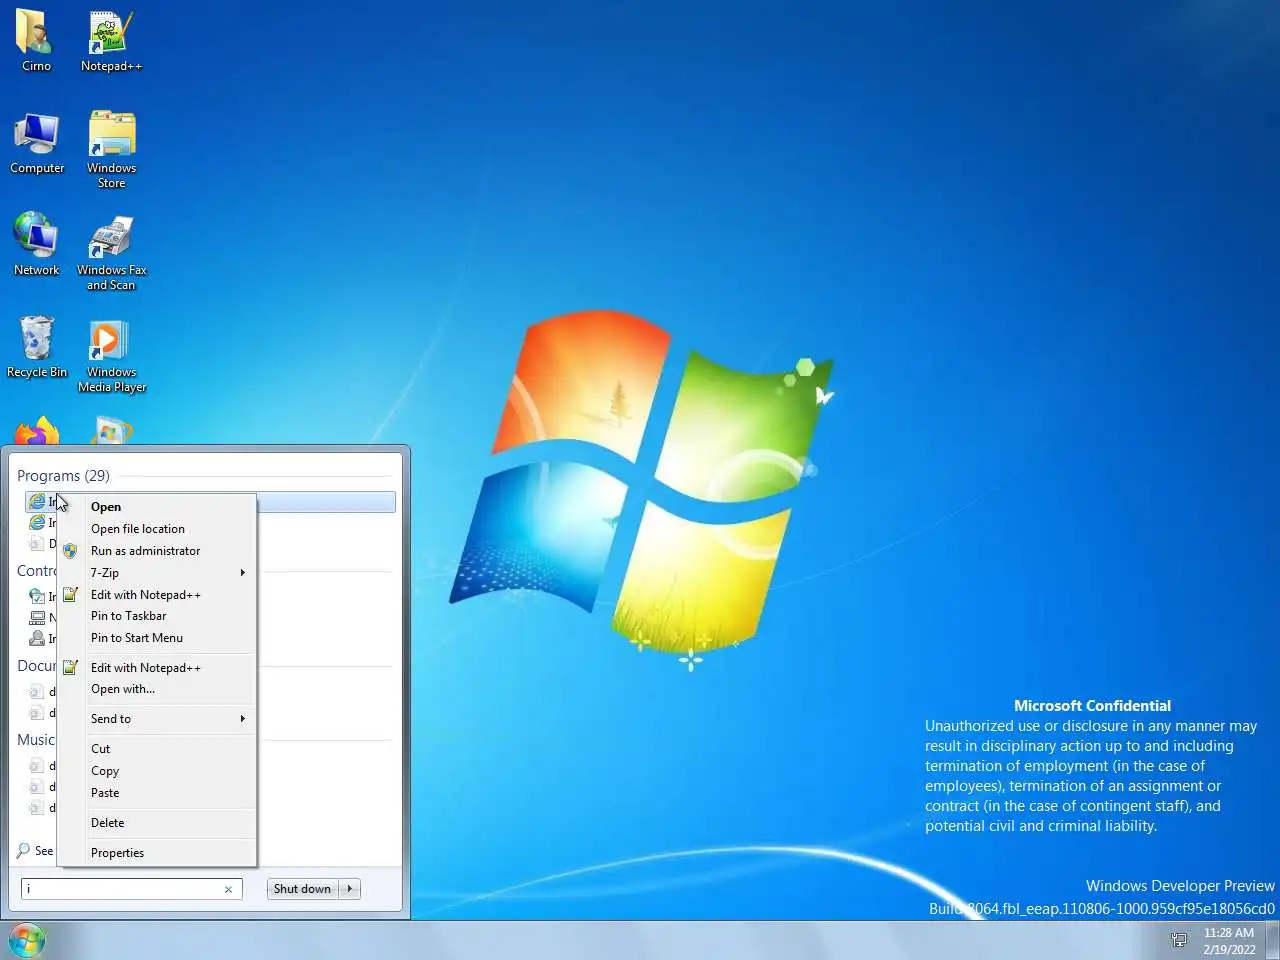Open Properties from context menu
Screen dimensions: 1280x960
click(x=157, y=853)
